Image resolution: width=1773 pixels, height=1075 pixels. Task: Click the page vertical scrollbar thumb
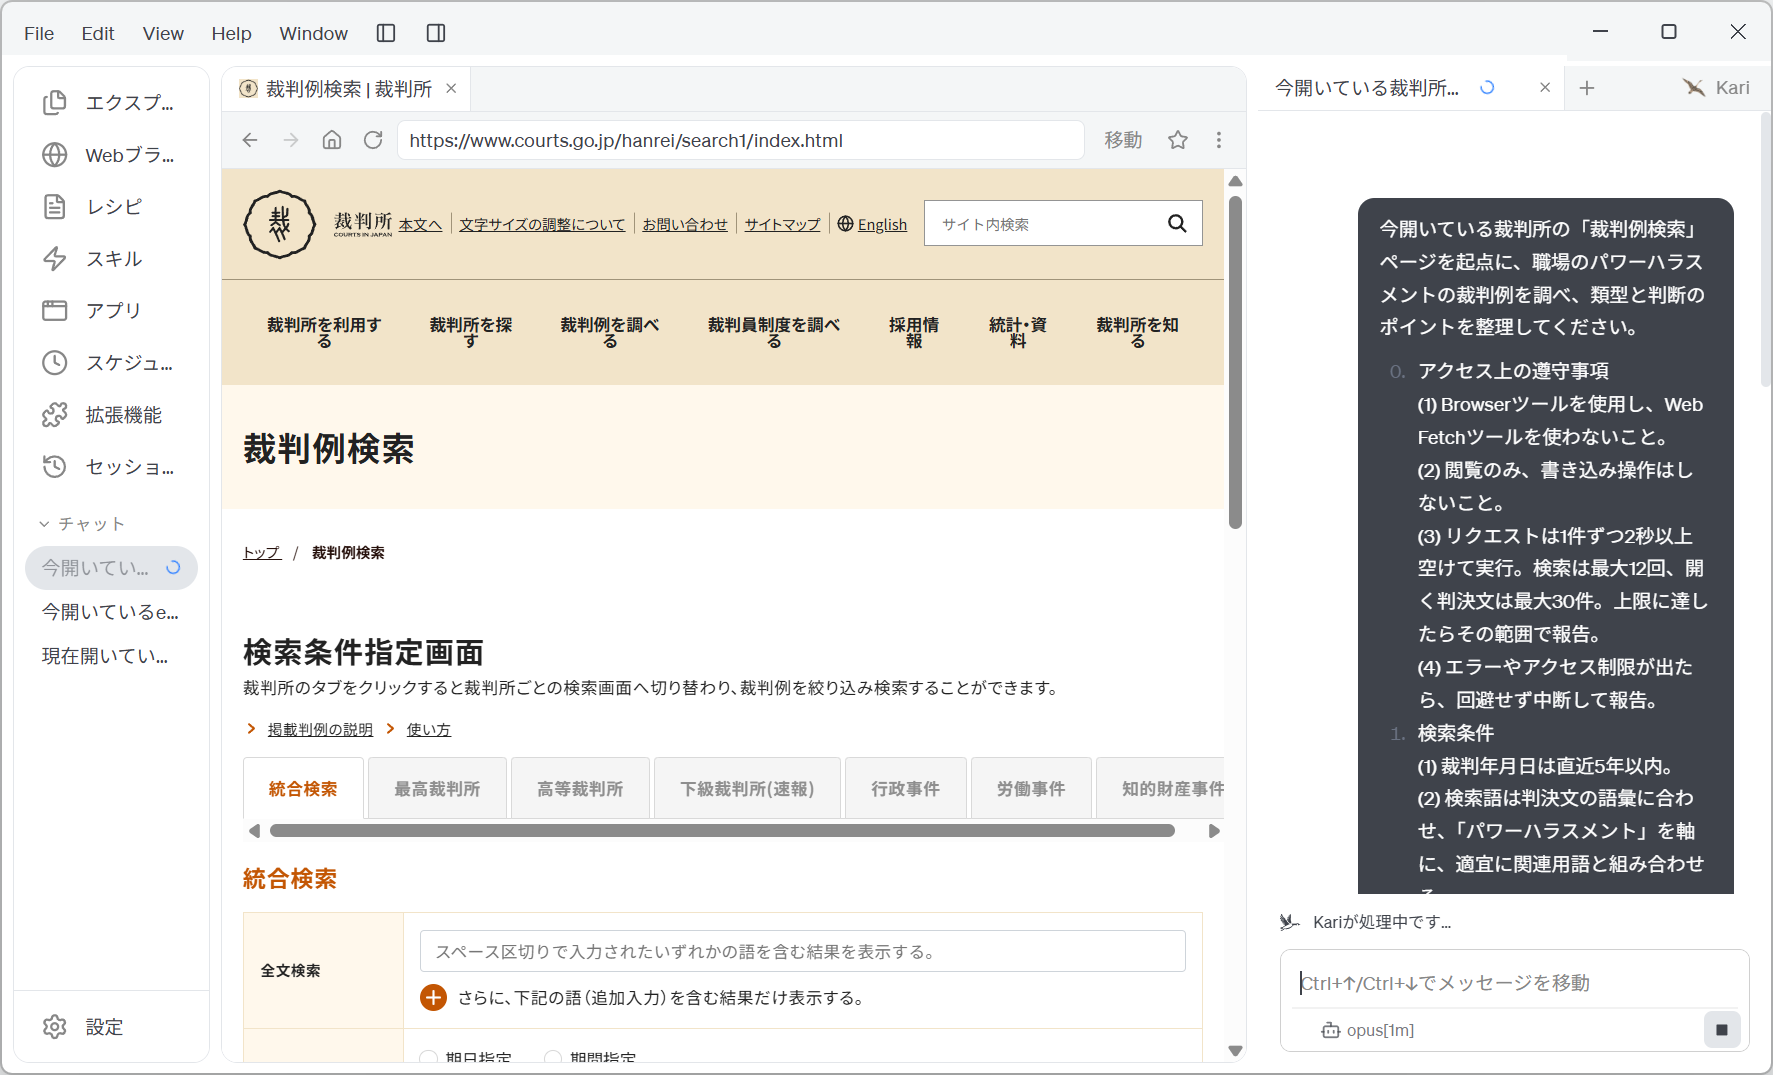(x=1235, y=362)
